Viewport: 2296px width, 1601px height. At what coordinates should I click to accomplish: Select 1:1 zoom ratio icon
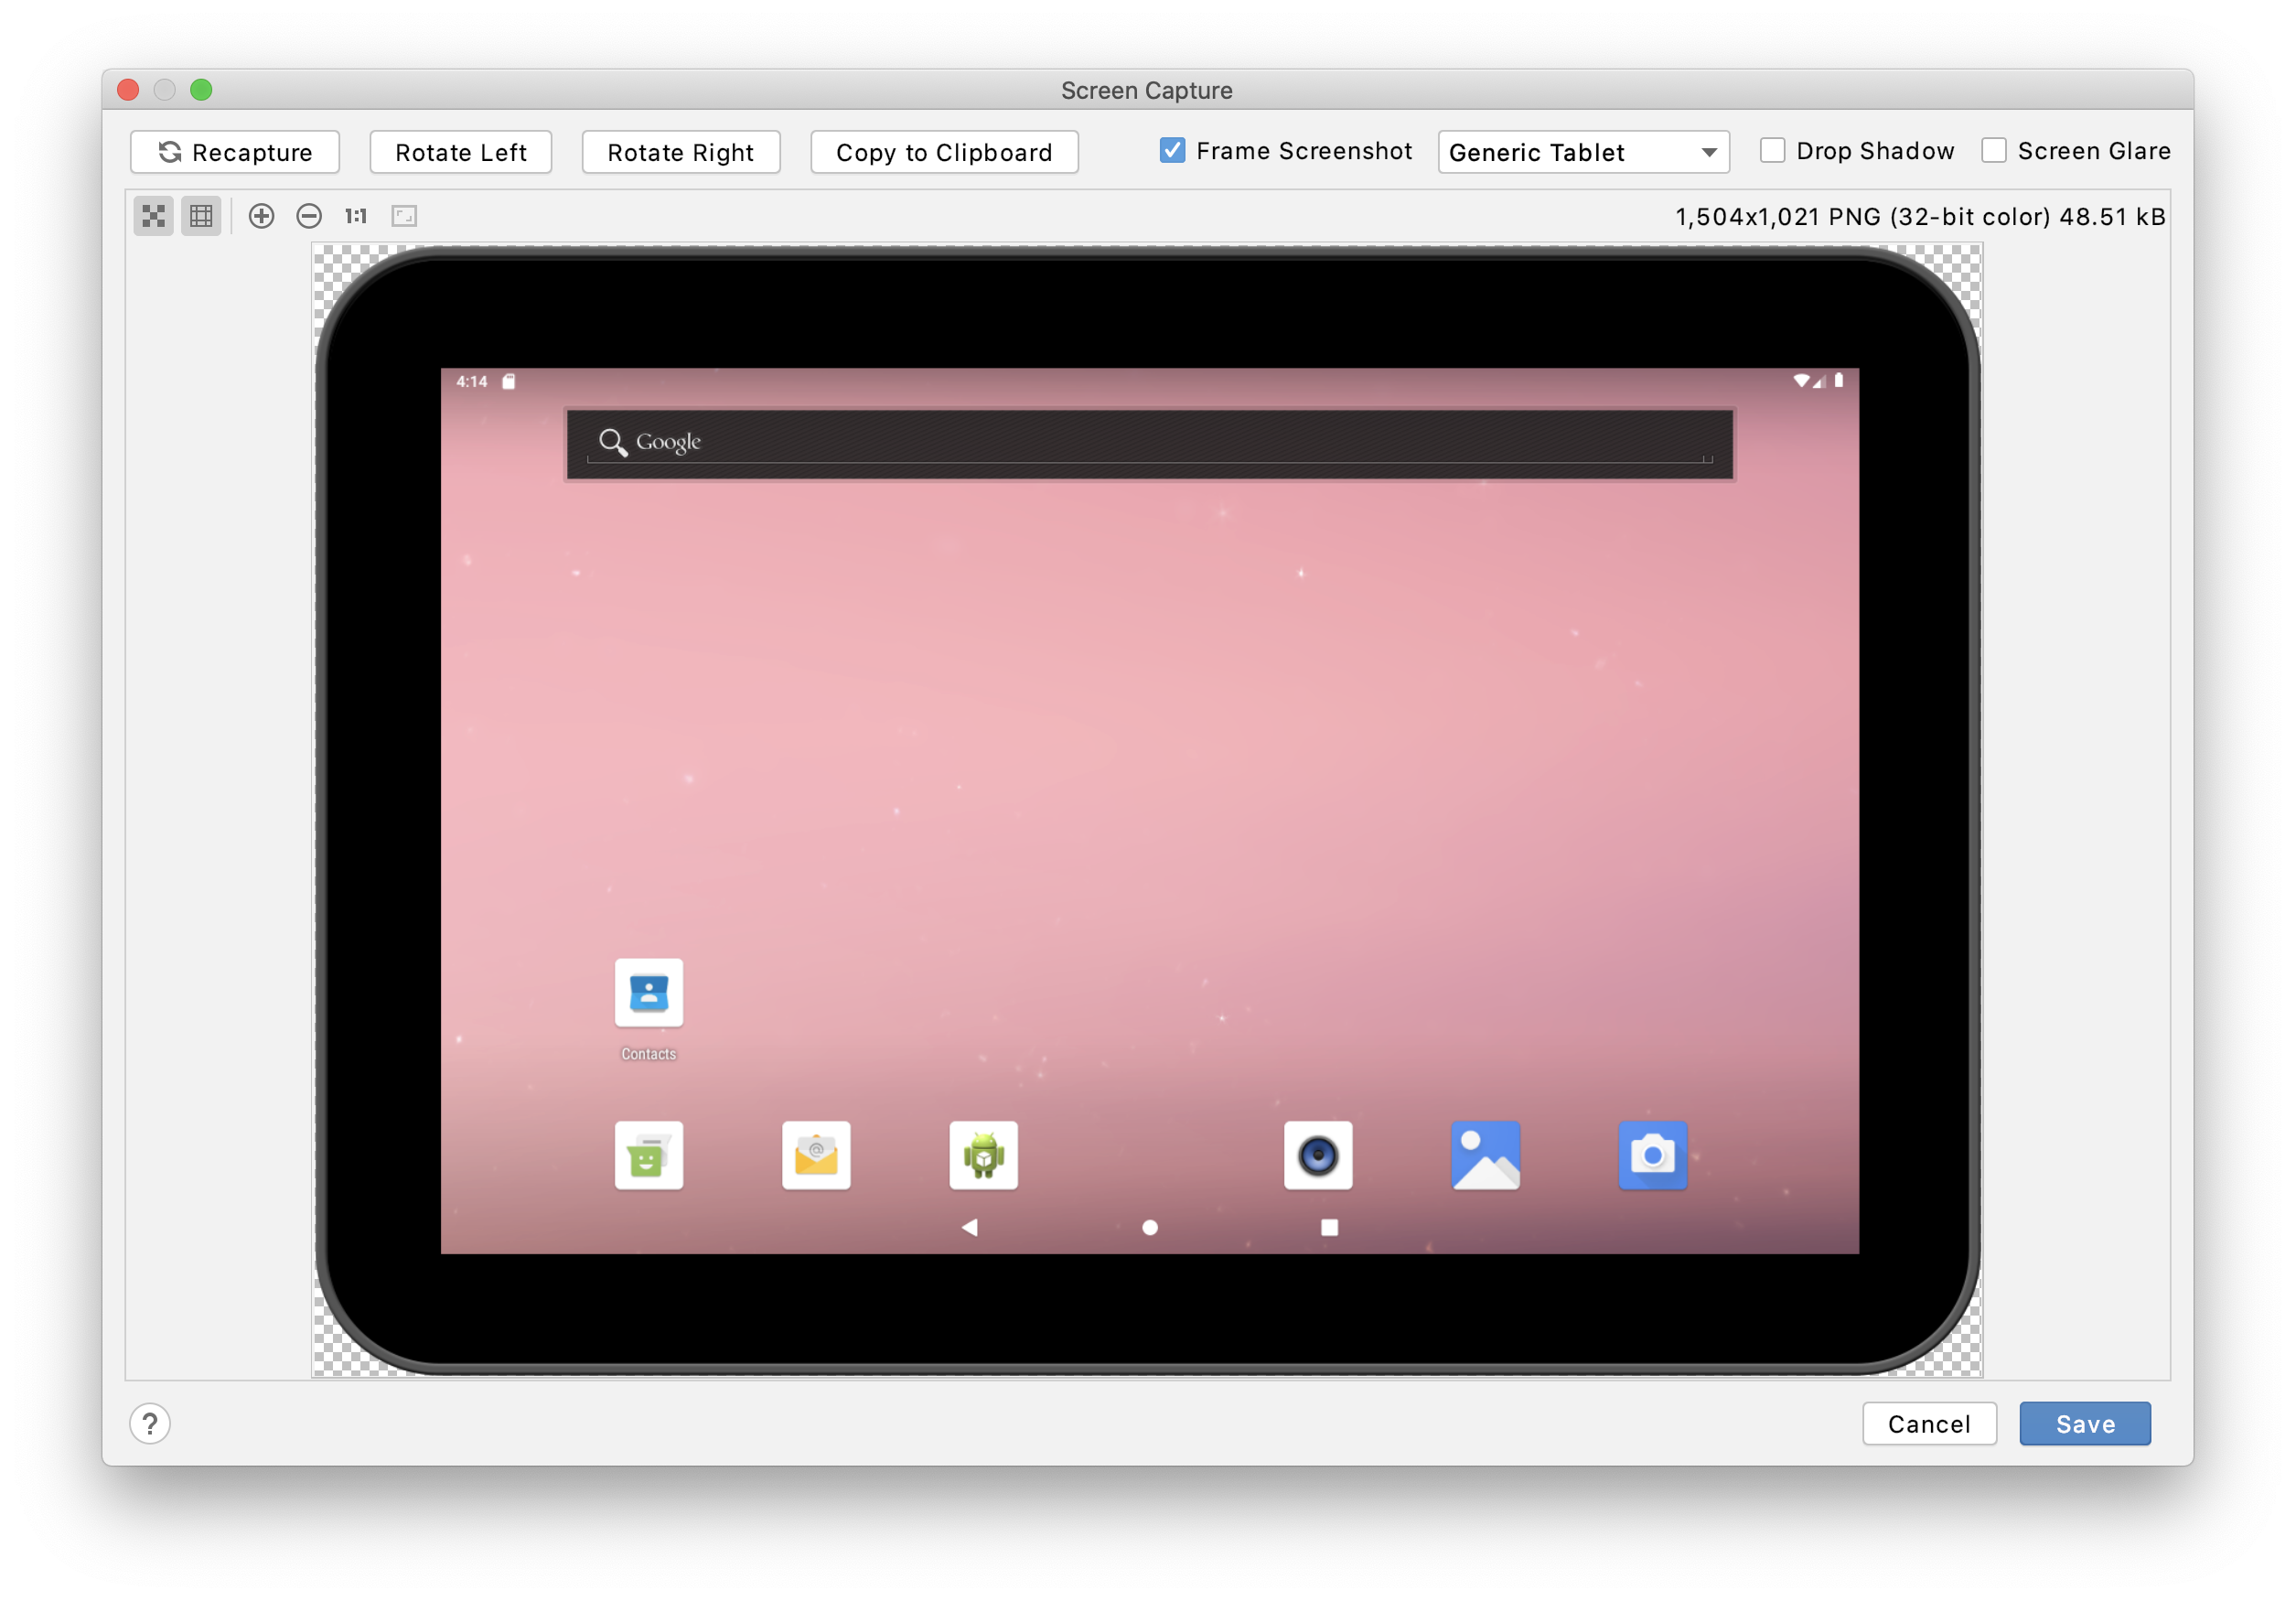point(352,214)
